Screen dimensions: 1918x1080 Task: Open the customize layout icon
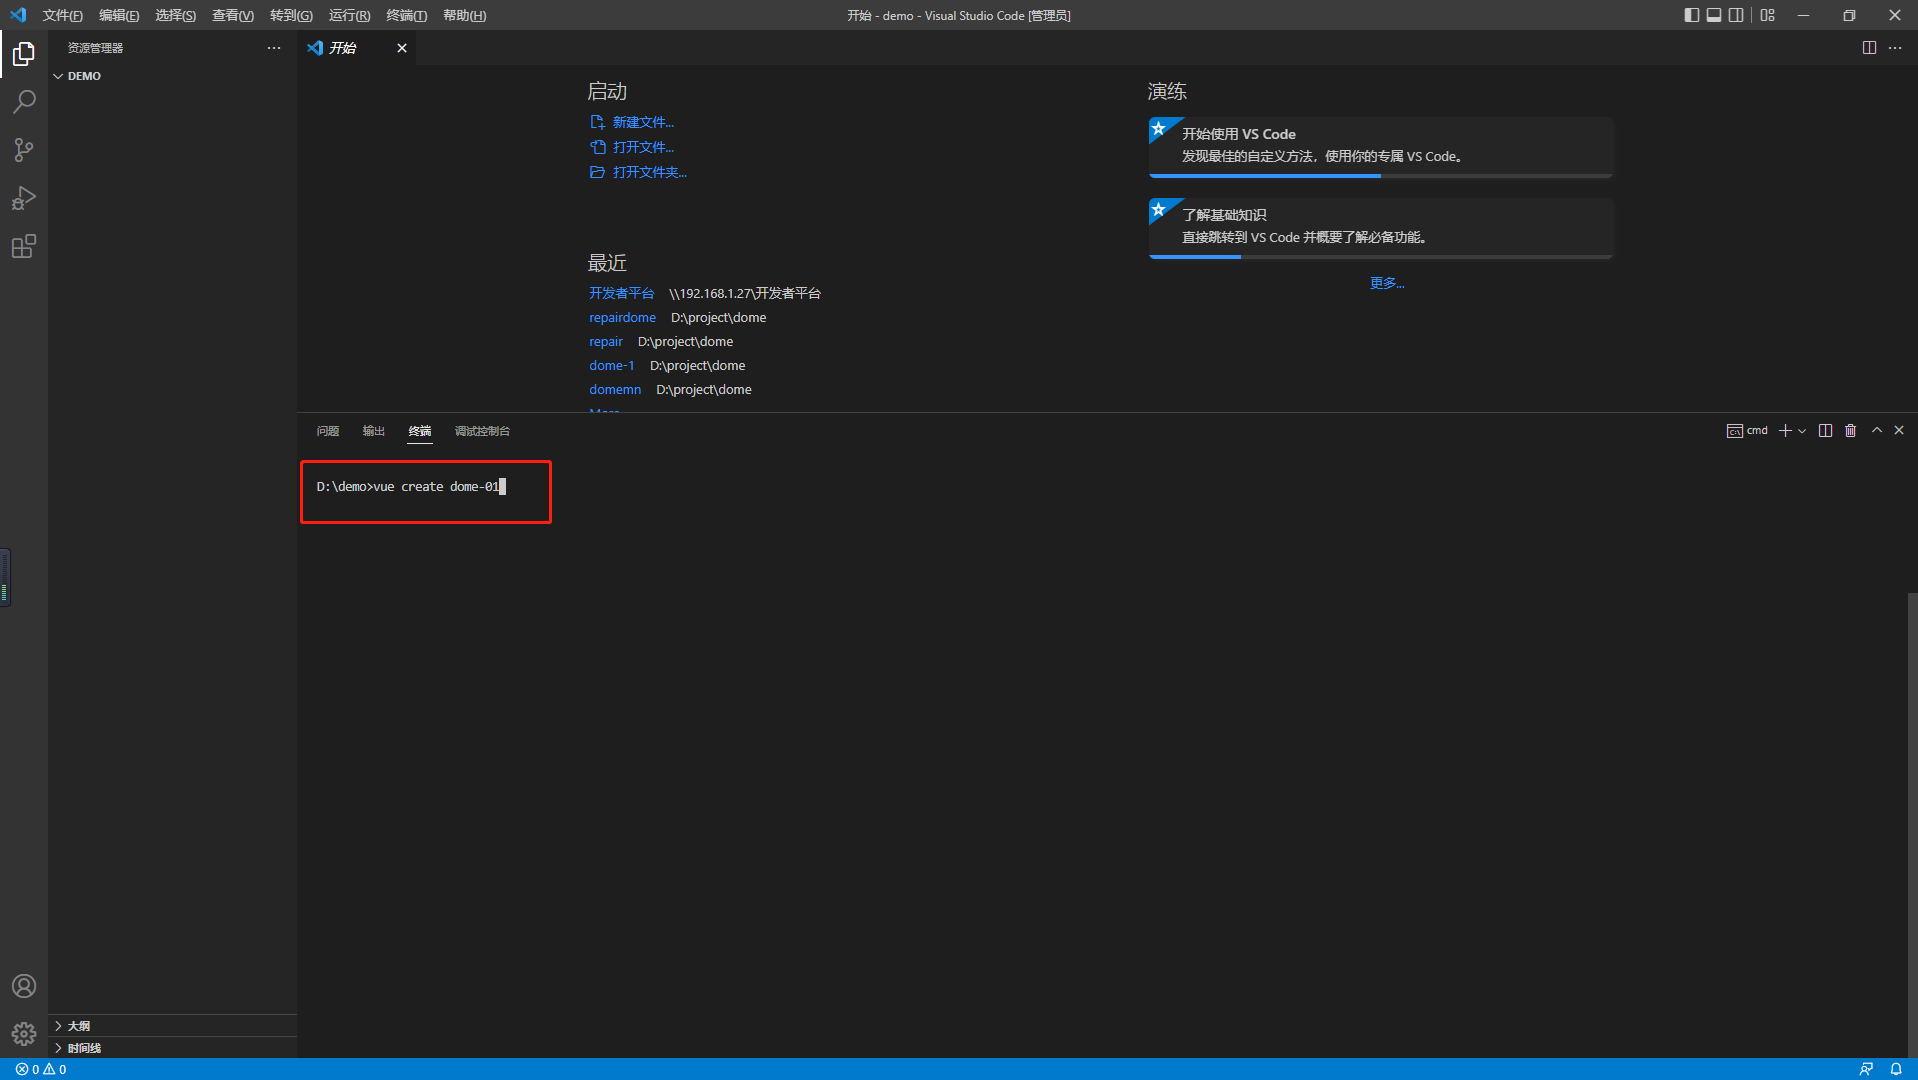(1768, 15)
